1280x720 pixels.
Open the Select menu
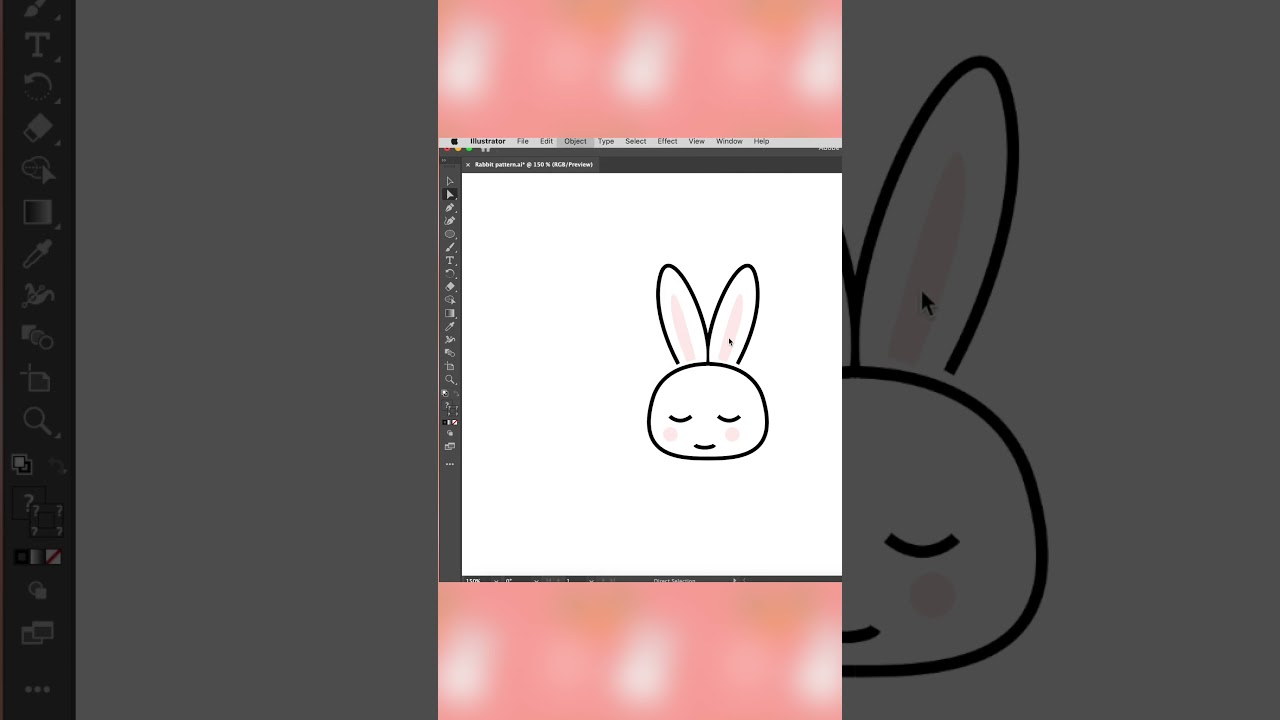636,141
